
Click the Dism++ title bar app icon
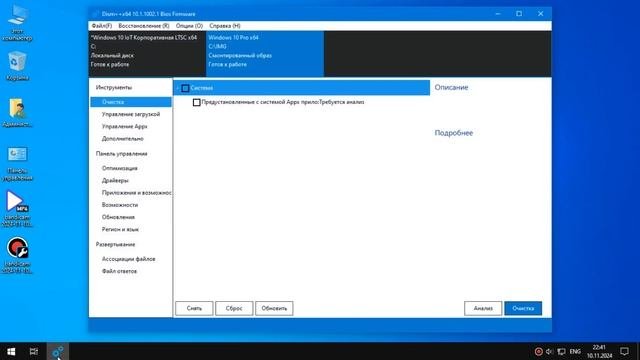[95, 14]
